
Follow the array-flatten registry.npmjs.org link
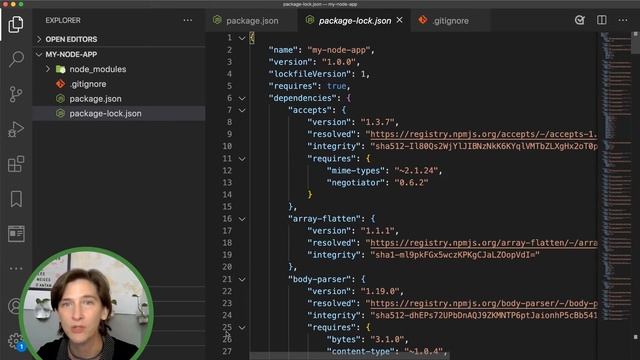[483, 243]
